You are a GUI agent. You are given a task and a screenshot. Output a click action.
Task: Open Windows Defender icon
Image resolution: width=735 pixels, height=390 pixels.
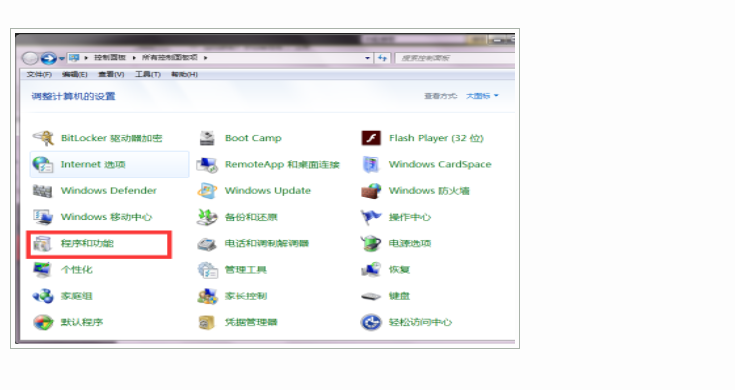[x=43, y=191]
